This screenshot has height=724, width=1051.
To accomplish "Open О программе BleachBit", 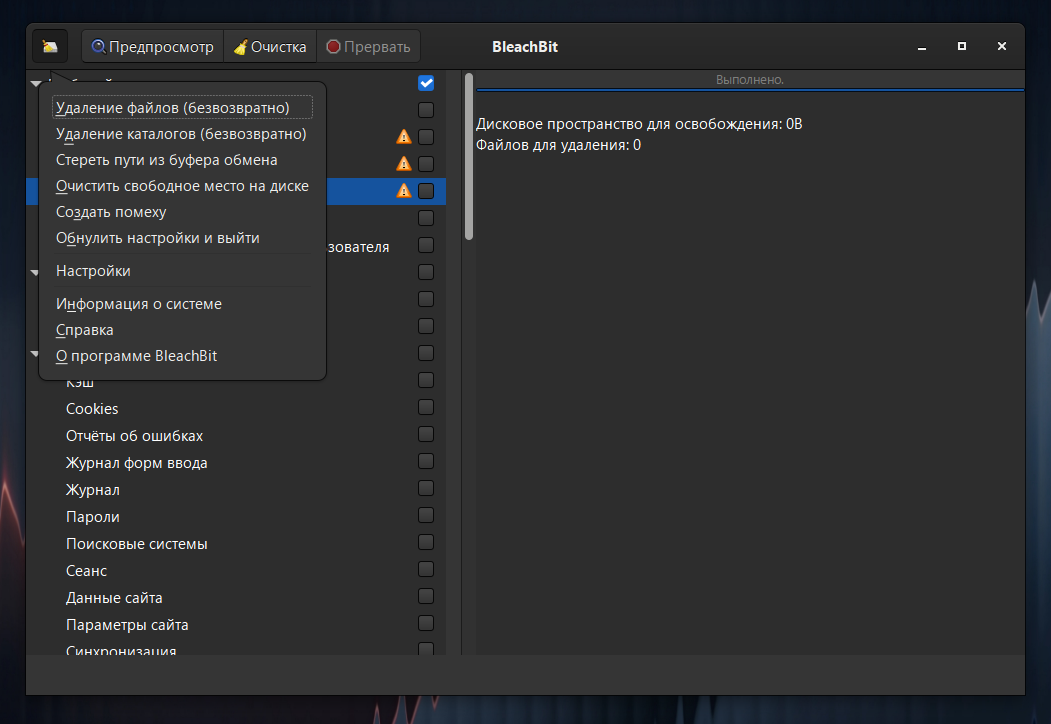I will click(x=182, y=356).
